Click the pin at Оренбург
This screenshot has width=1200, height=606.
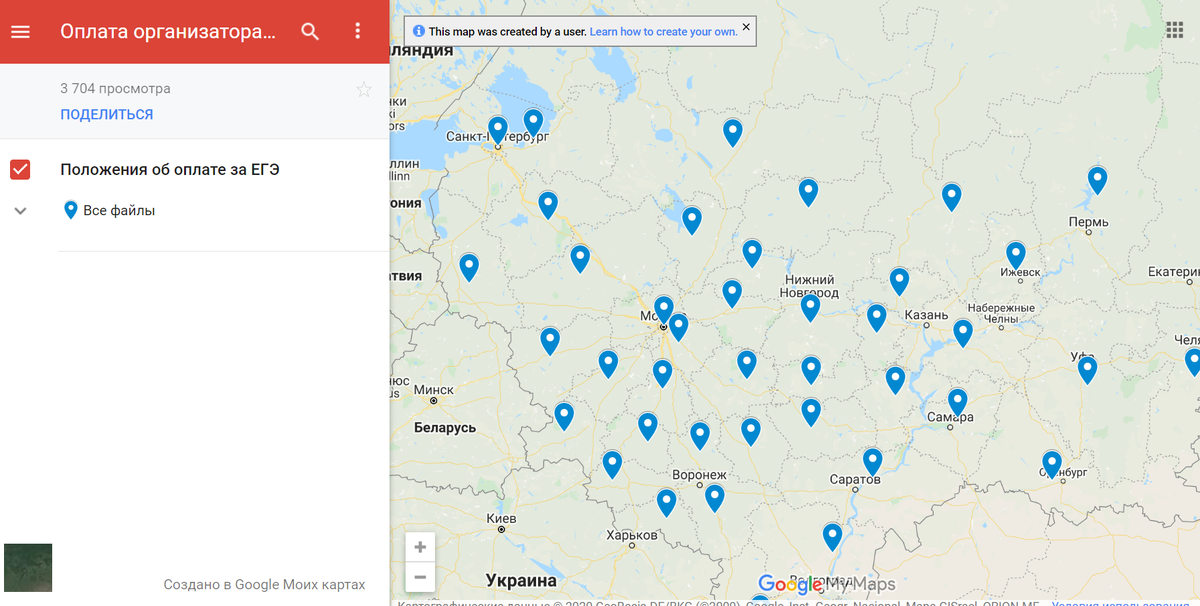click(1051, 464)
